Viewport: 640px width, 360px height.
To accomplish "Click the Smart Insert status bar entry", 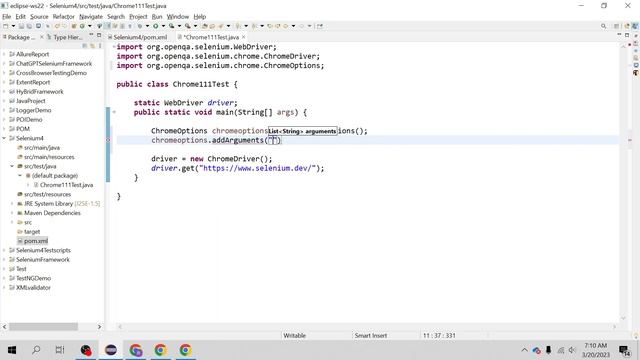I will click(371, 336).
